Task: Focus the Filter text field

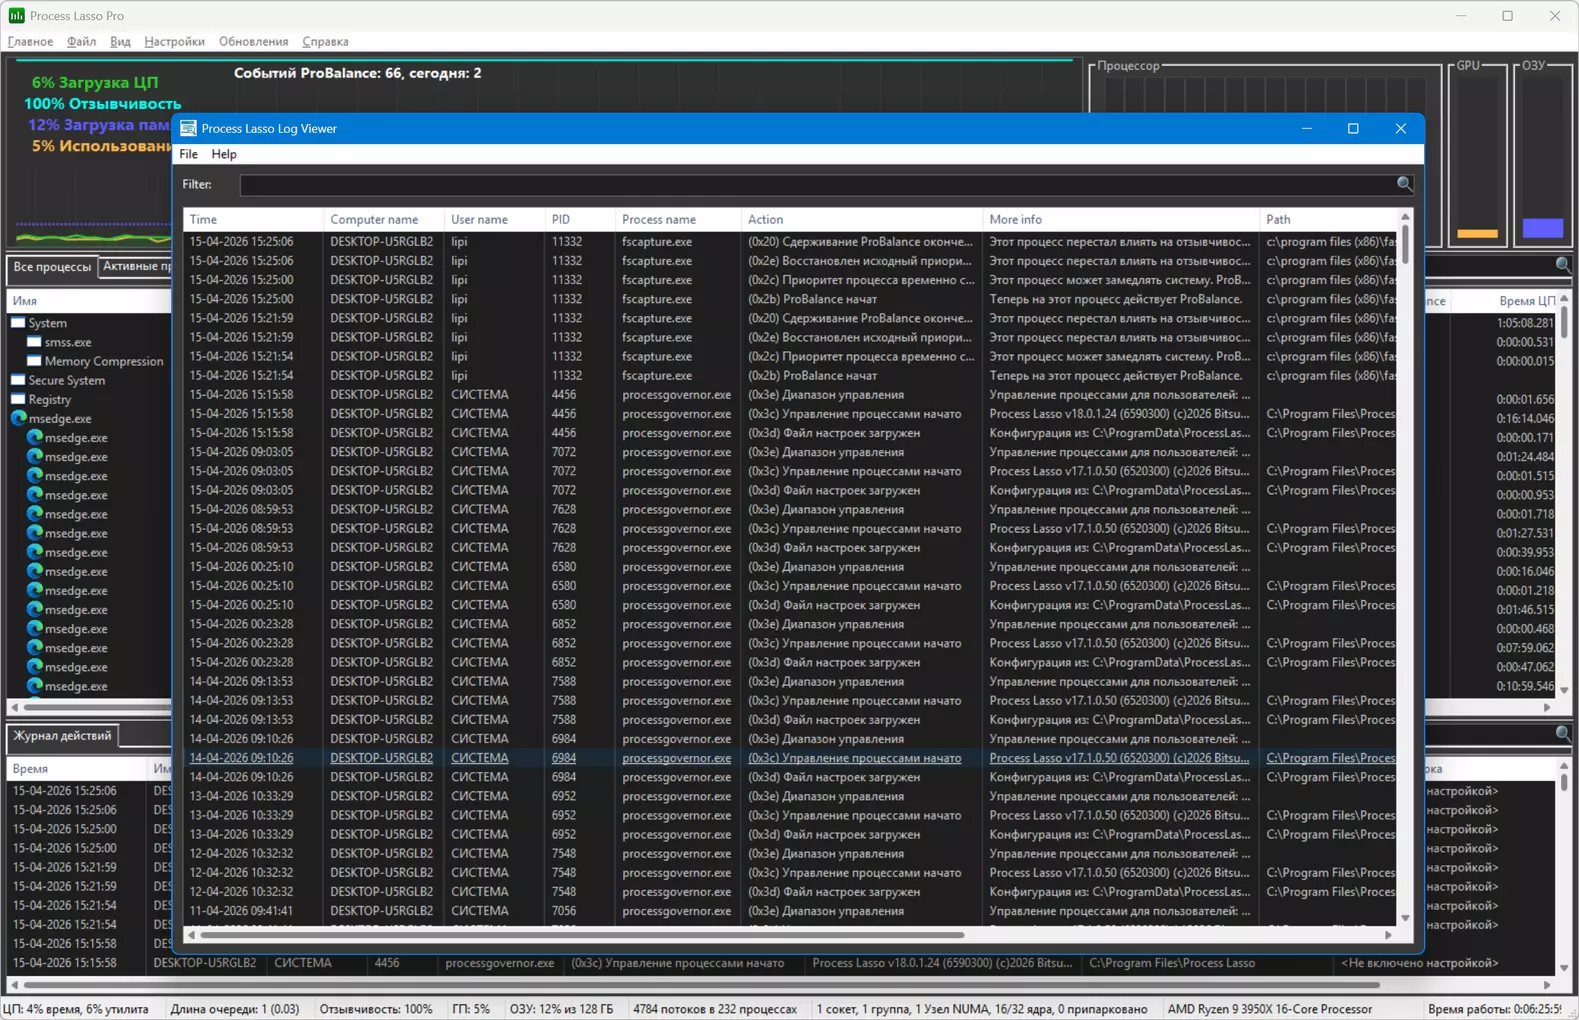Action: (815, 185)
